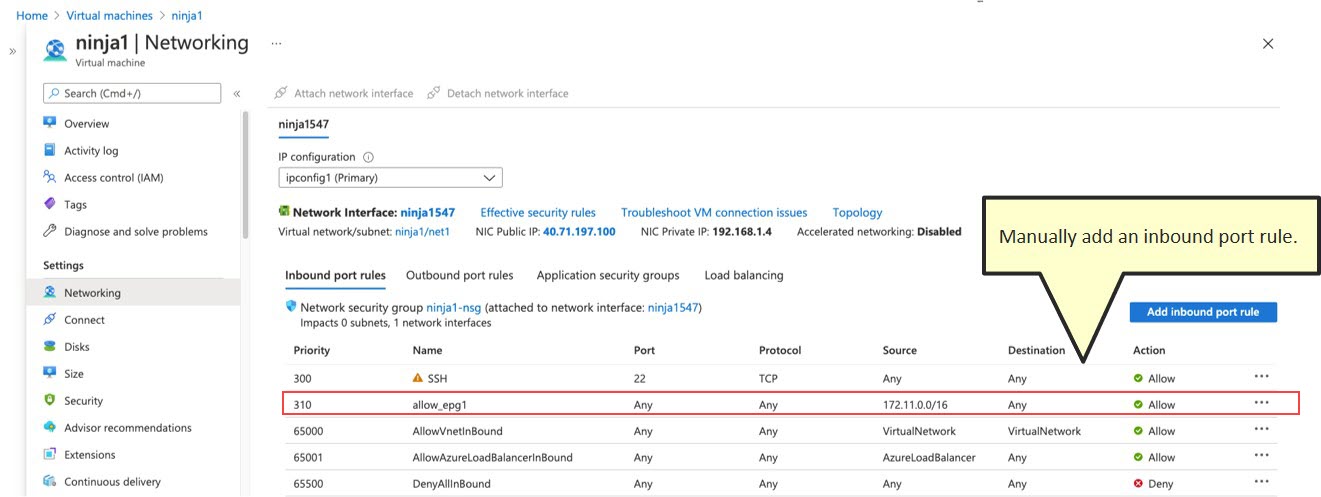Image resolution: width=1321 pixels, height=497 pixels.
Task: Click the Detach network interface icon
Action: (x=434, y=93)
